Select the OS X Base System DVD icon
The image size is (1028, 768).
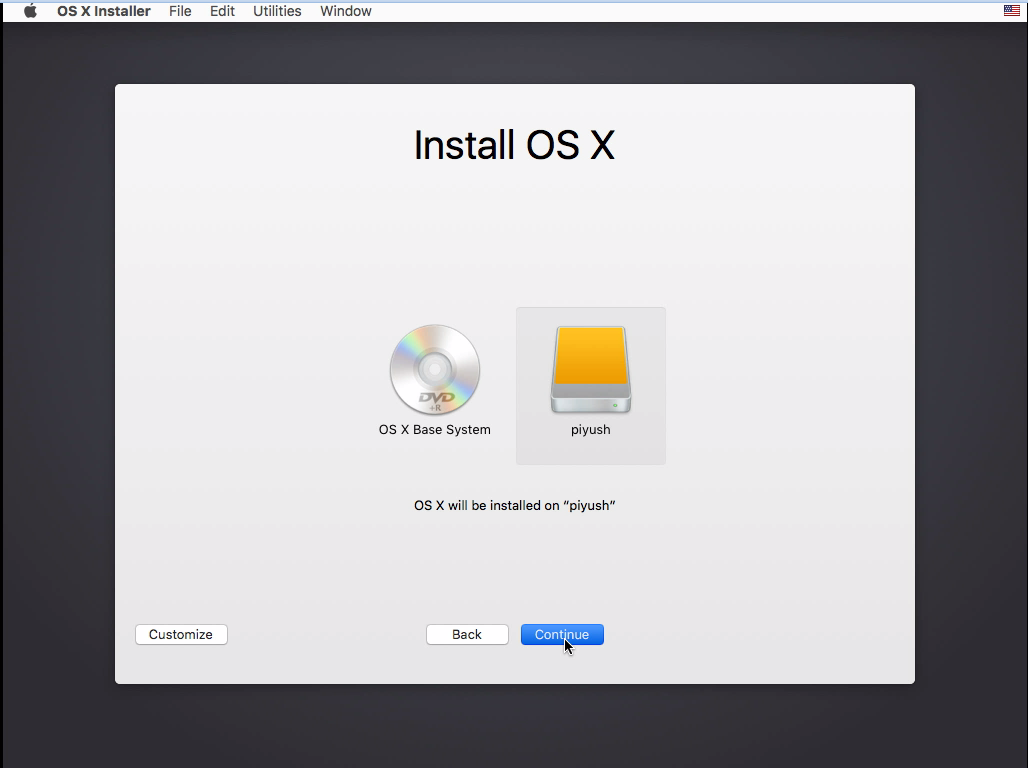435,369
